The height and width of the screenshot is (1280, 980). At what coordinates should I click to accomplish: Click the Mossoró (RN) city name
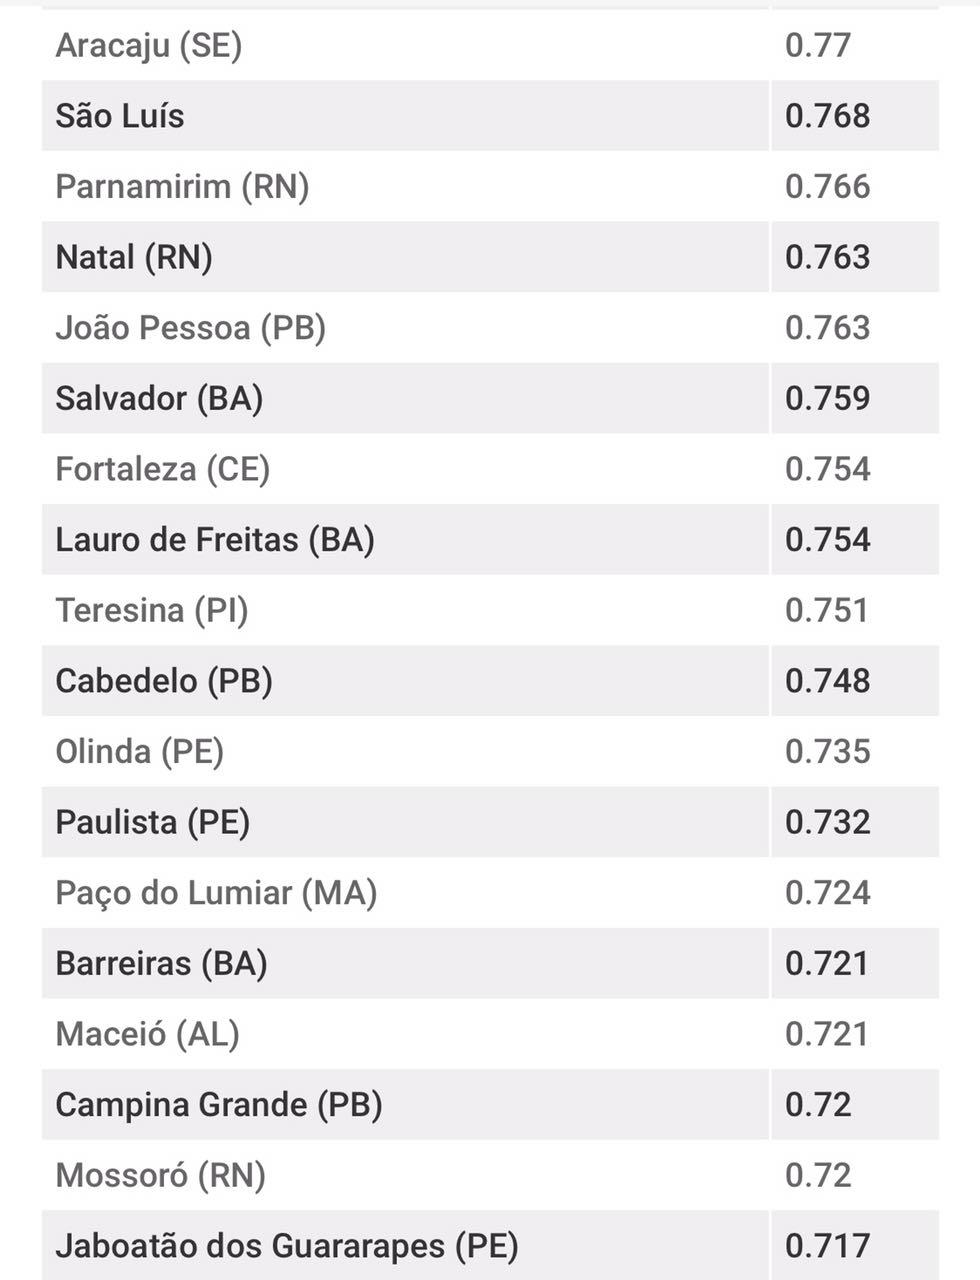tap(160, 1176)
